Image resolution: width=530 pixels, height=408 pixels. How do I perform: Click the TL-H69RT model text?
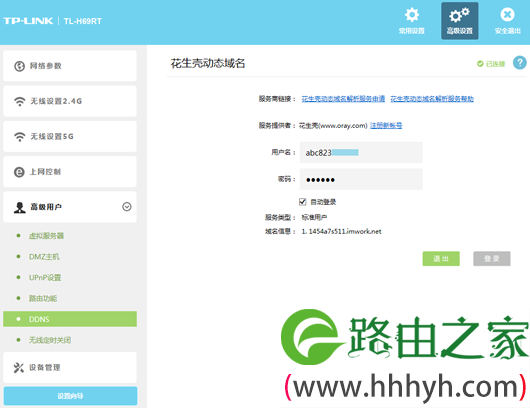[82, 21]
